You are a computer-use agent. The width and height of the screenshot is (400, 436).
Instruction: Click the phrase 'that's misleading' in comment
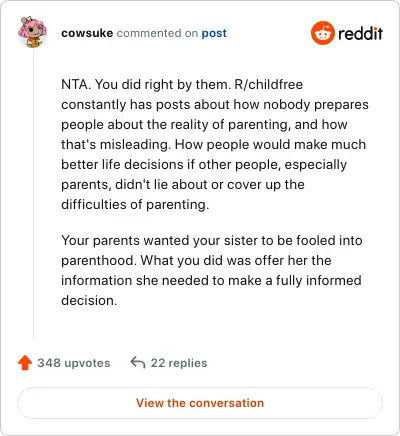pos(116,144)
